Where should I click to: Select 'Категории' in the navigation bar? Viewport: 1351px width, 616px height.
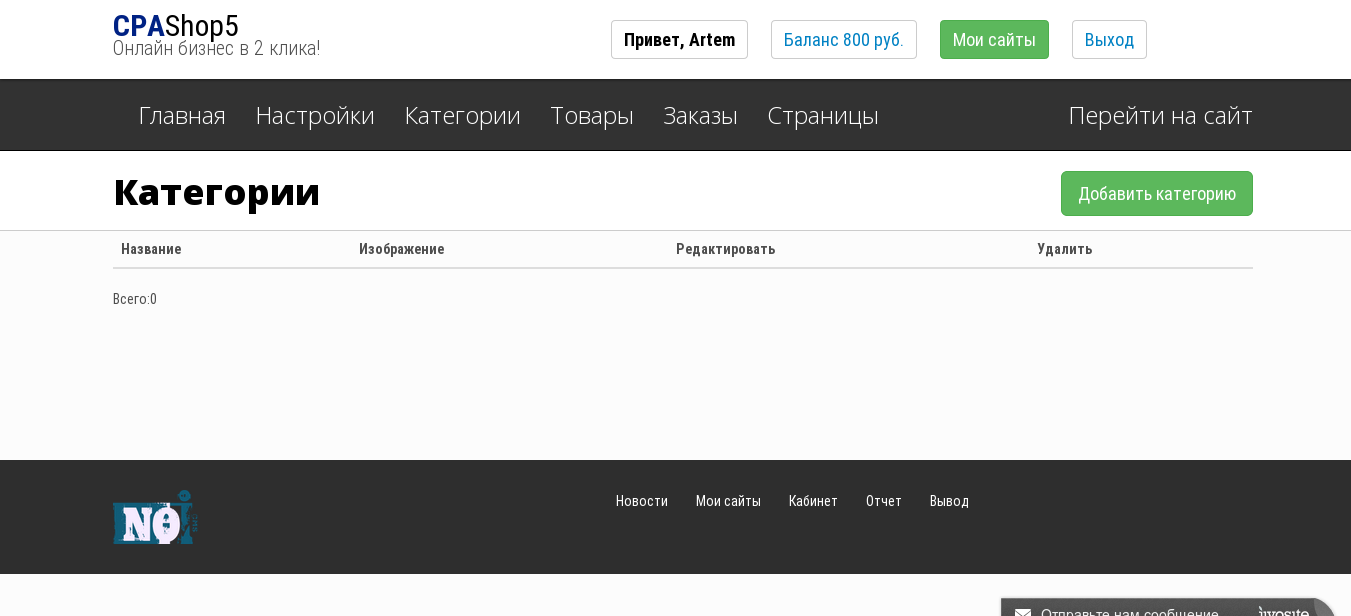click(462, 116)
